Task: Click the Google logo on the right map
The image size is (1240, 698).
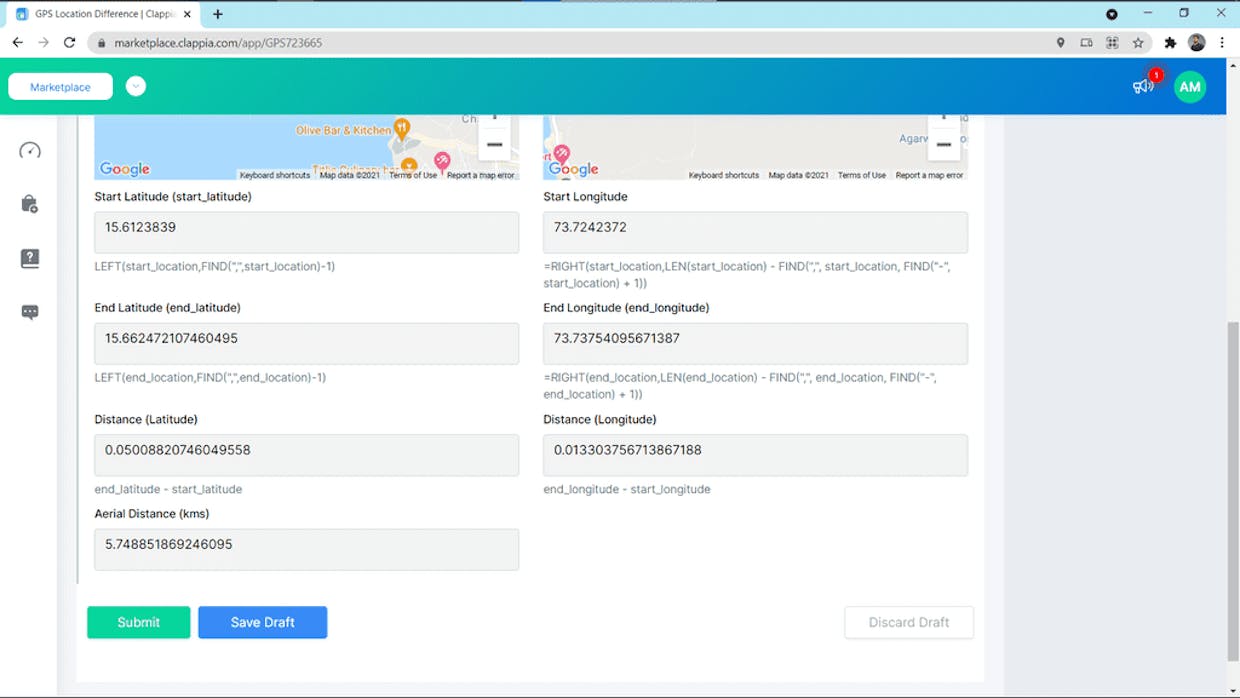Action: (574, 169)
